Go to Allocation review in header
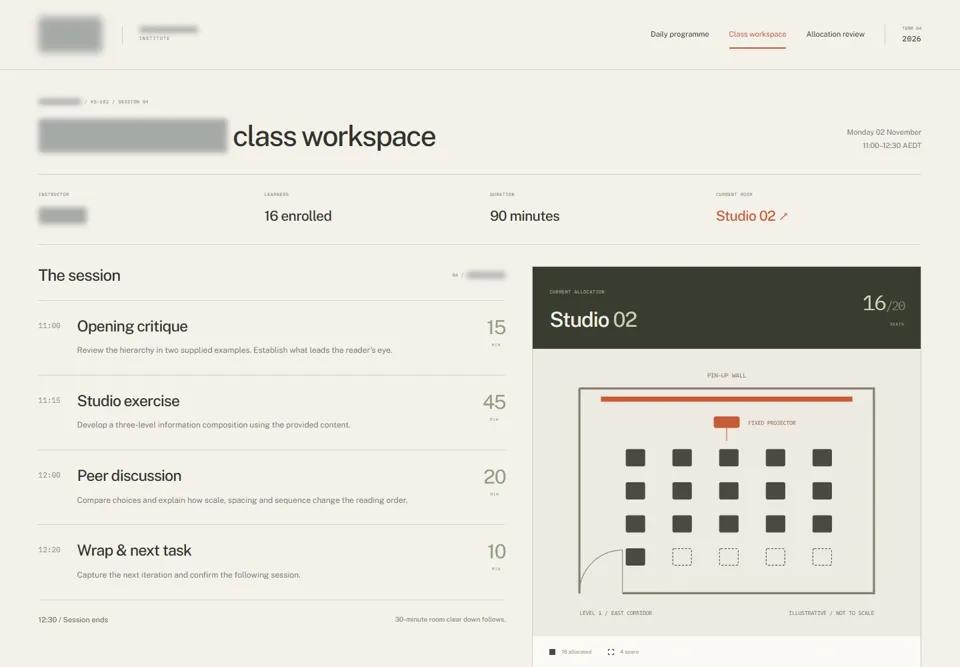The width and height of the screenshot is (960, 667). click(835, 34)
